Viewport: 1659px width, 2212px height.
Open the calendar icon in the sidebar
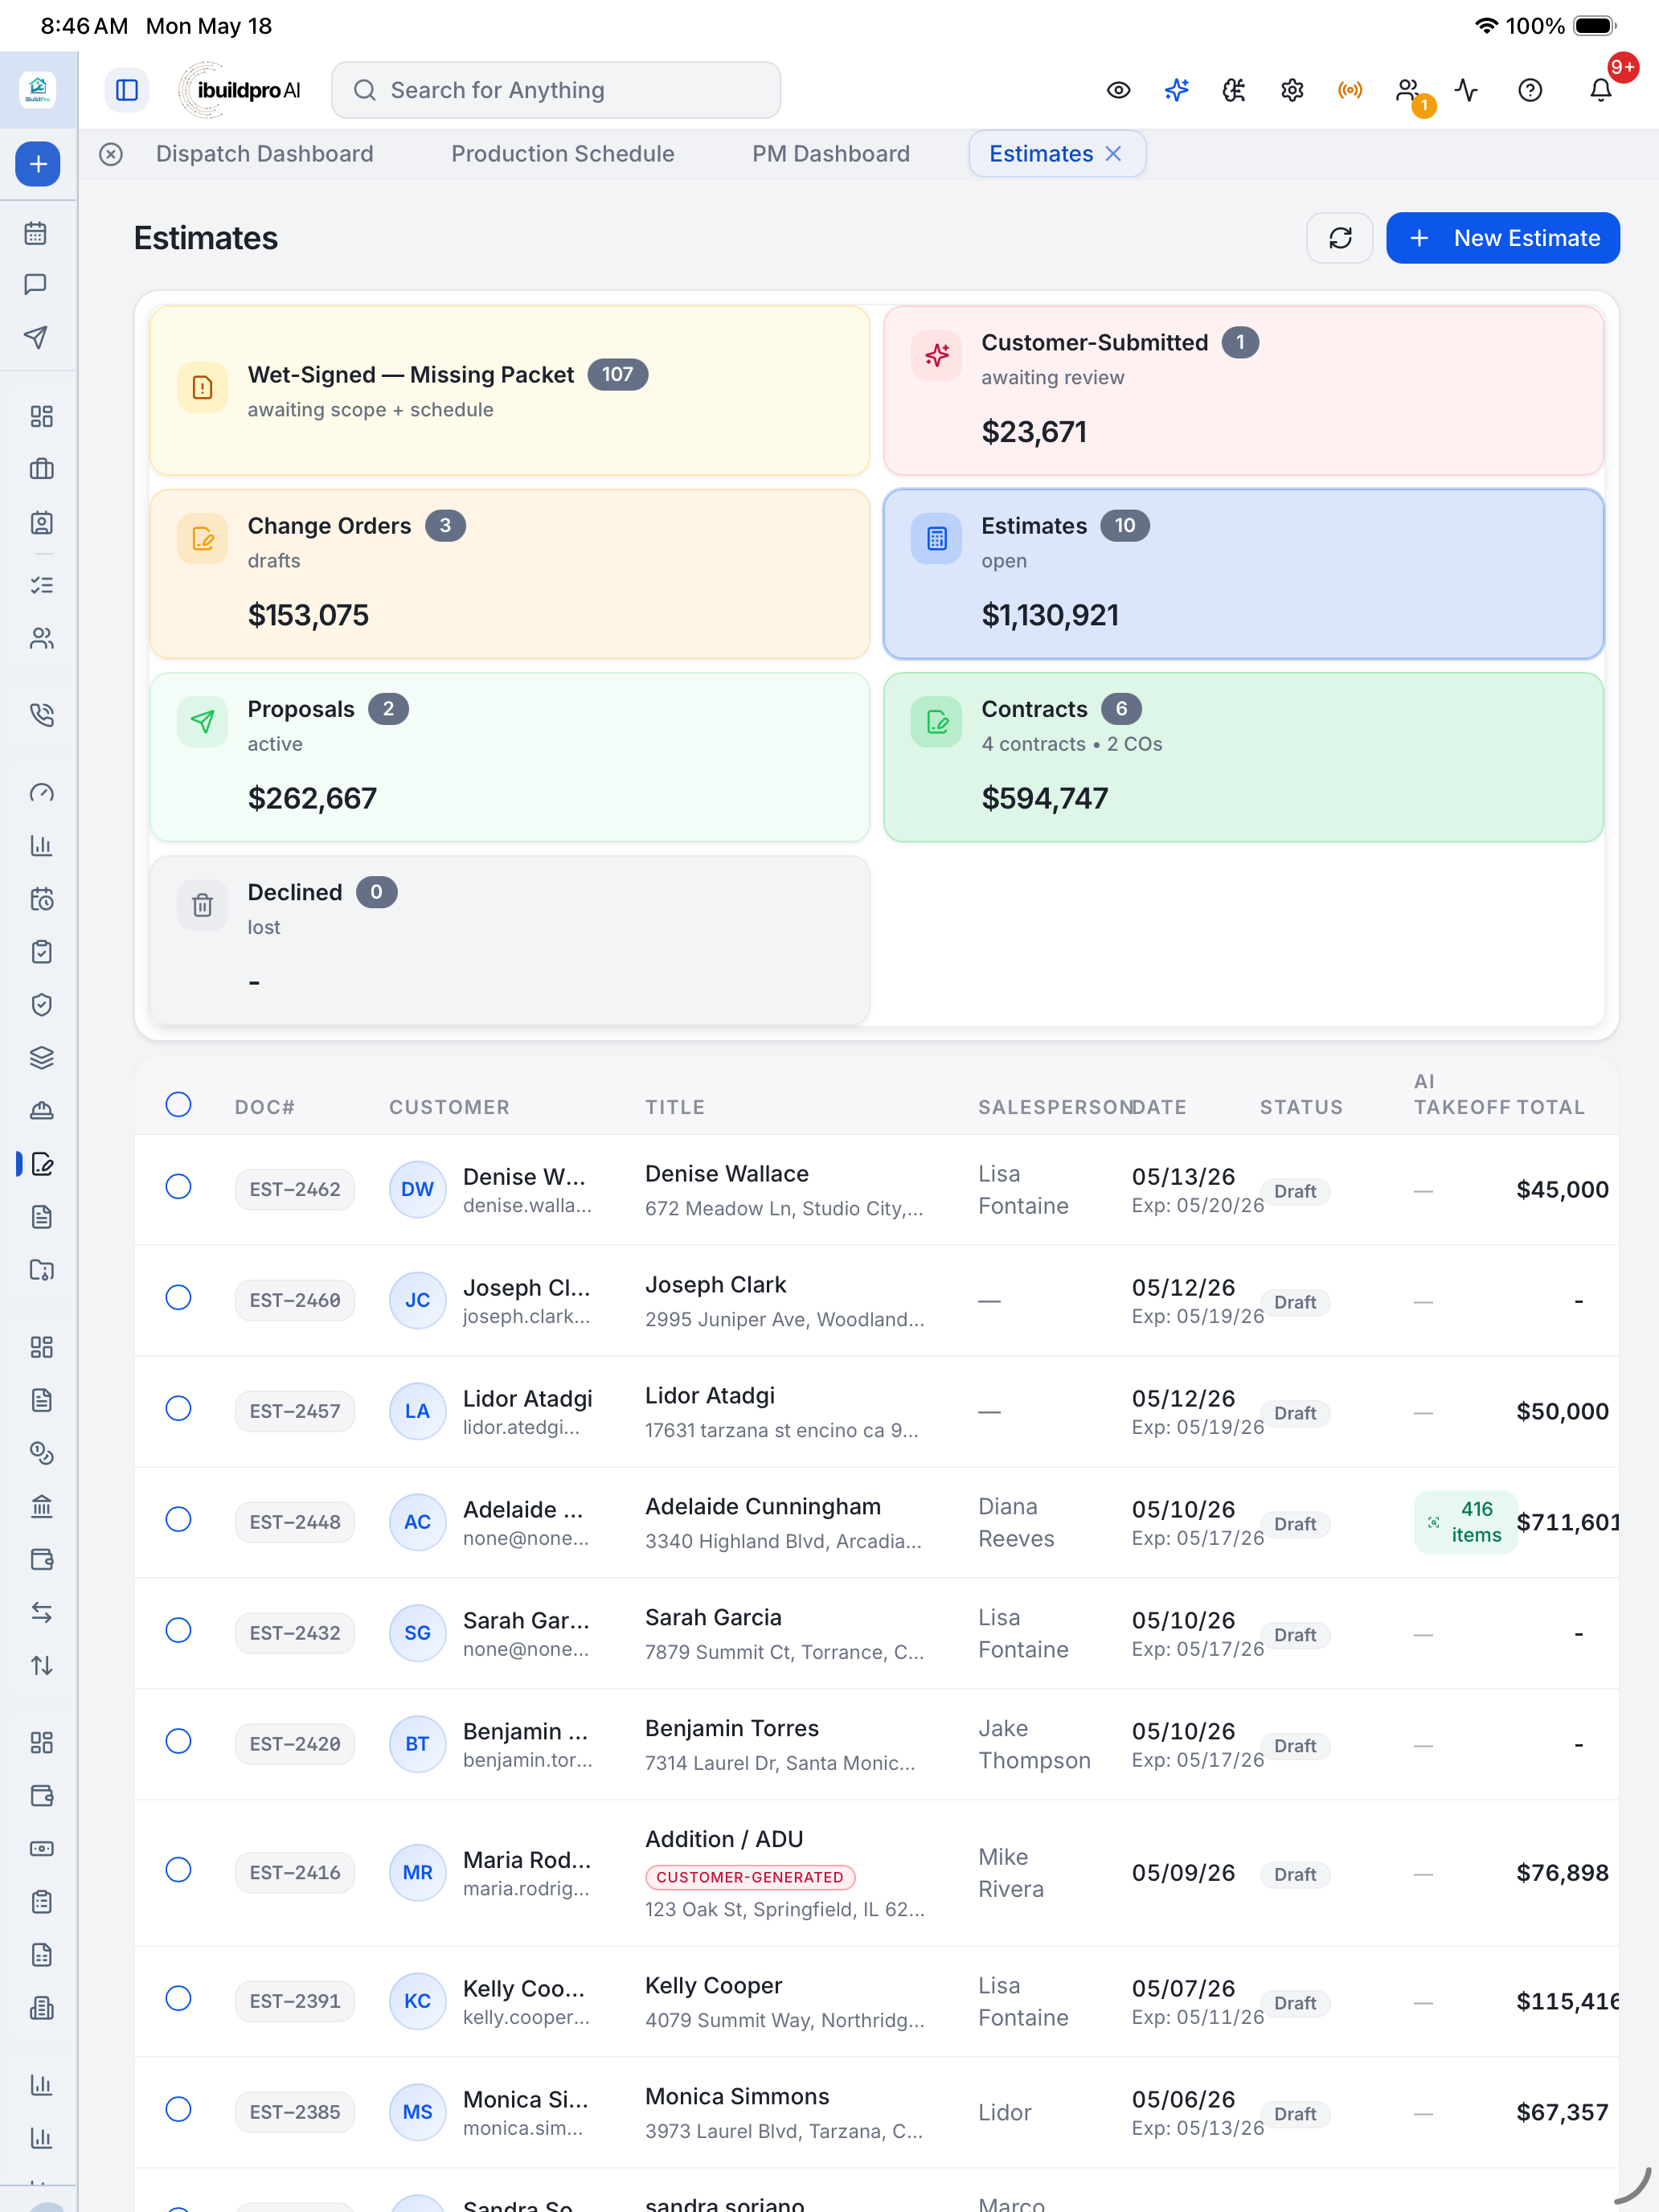click(x=36, y=233)
